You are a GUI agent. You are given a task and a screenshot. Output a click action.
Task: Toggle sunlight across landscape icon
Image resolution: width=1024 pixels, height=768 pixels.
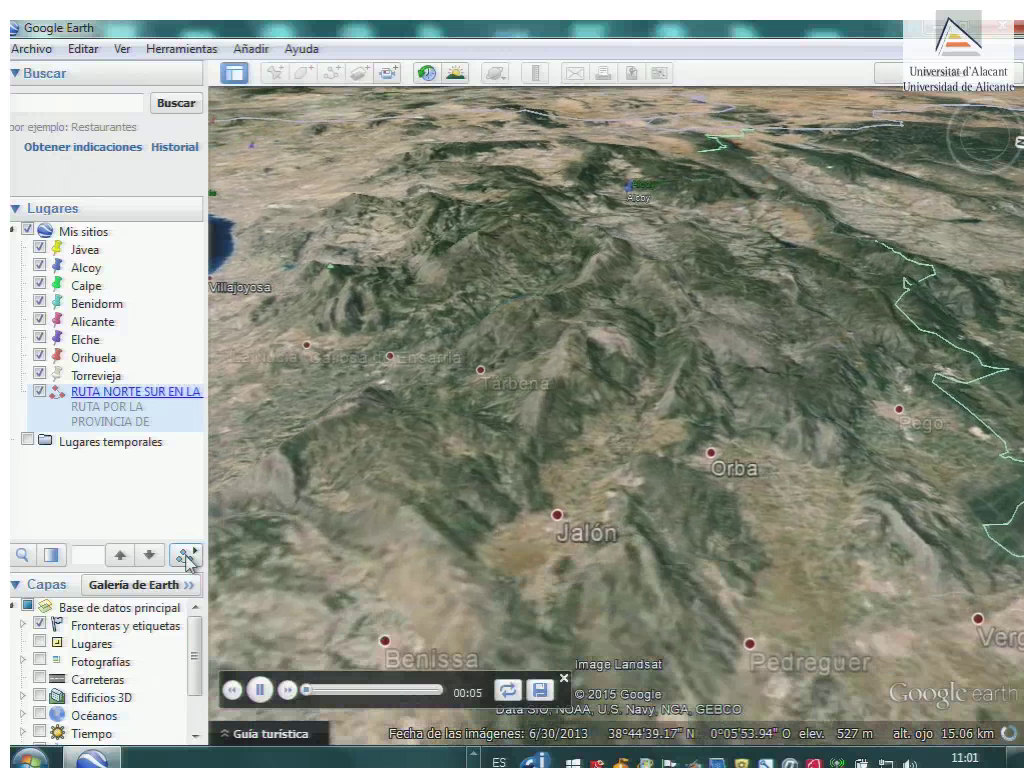(455, 72)
